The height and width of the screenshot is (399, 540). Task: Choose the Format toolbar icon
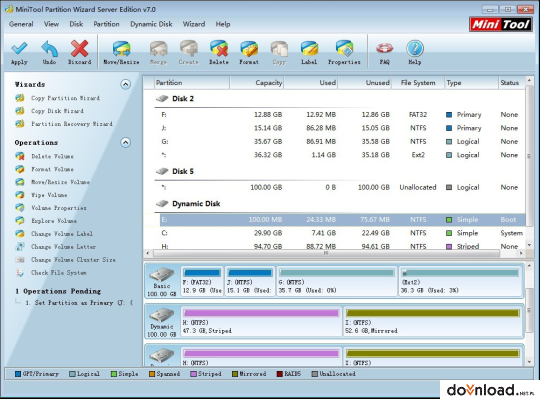(249, 49)
